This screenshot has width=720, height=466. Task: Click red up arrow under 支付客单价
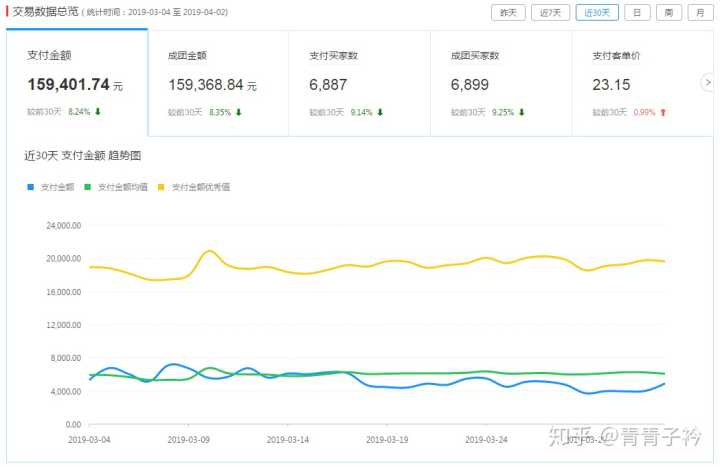pos(662,112)
